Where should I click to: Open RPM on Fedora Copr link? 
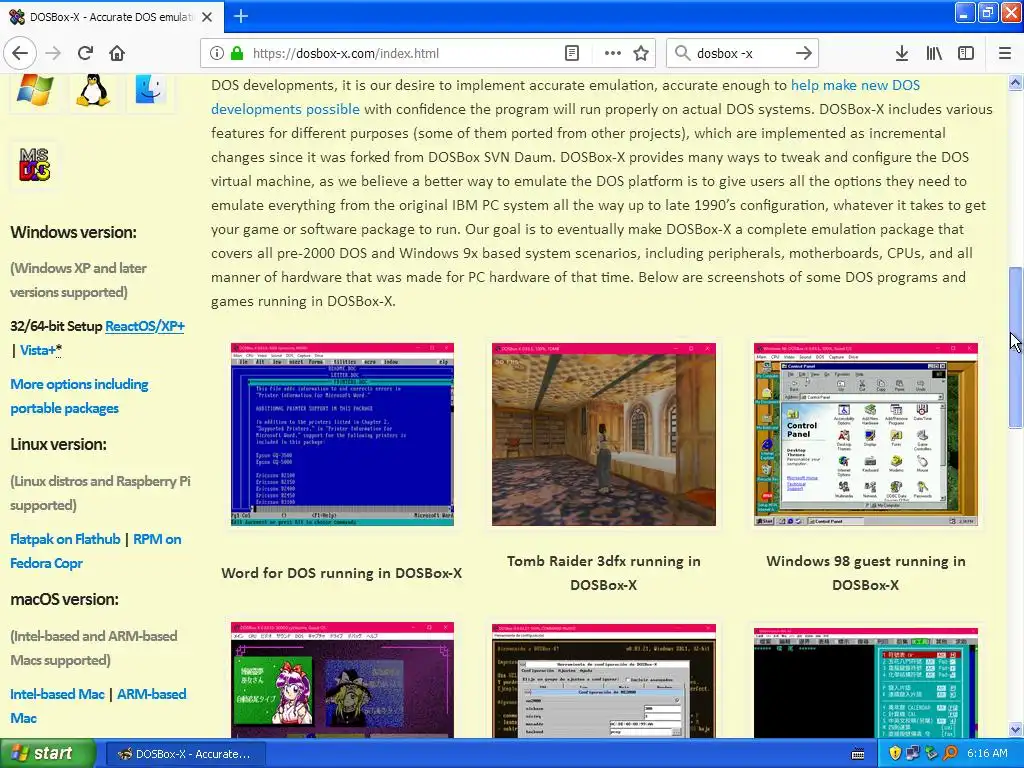pos(95,551)
